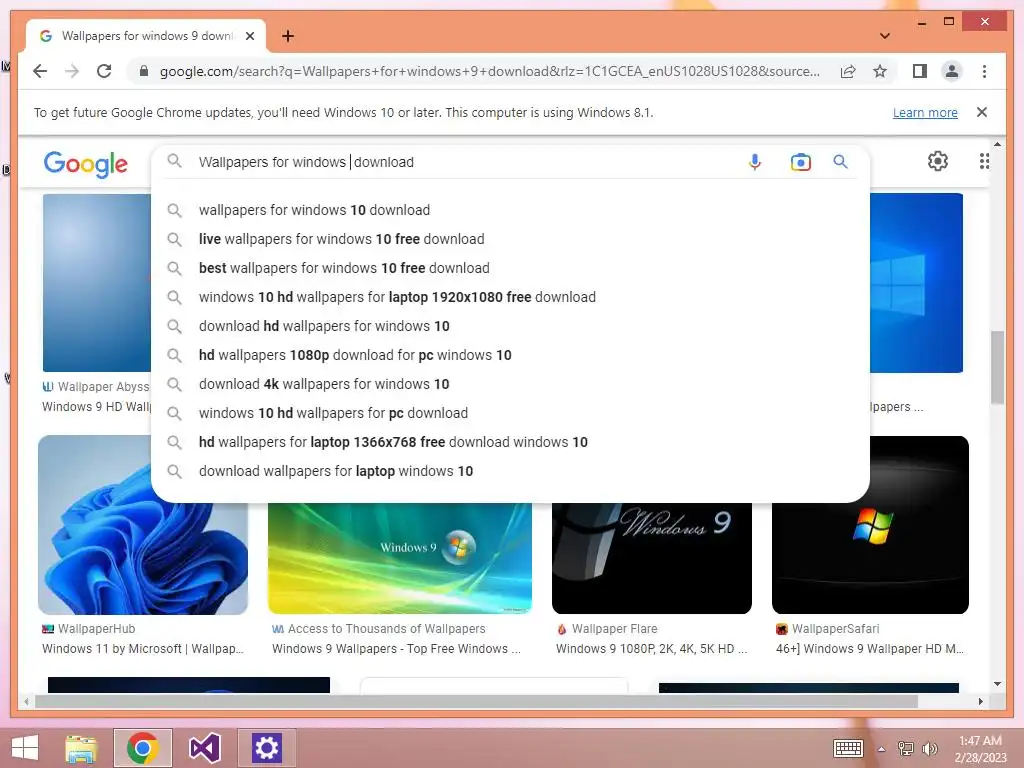Screen dimensions: 1024x768
Task: Open the Chrome three-dot menu
Action: point(984,71)
